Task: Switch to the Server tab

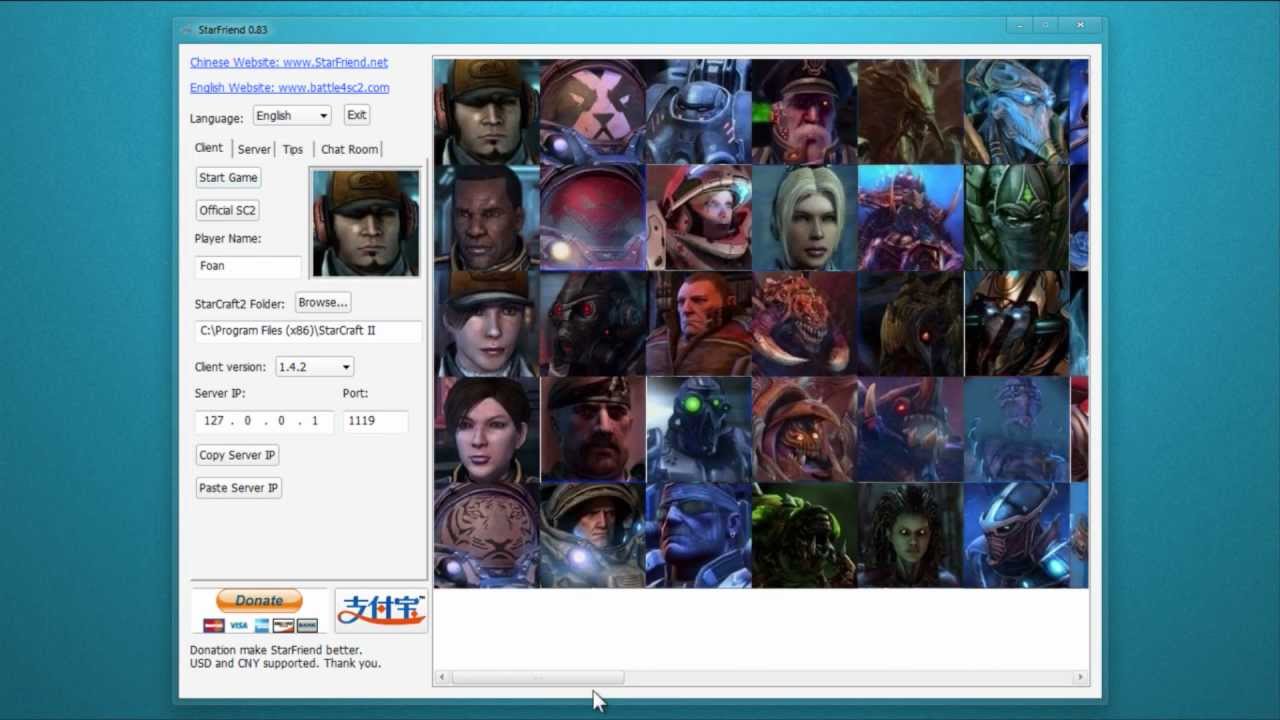Action: (254, 149)
